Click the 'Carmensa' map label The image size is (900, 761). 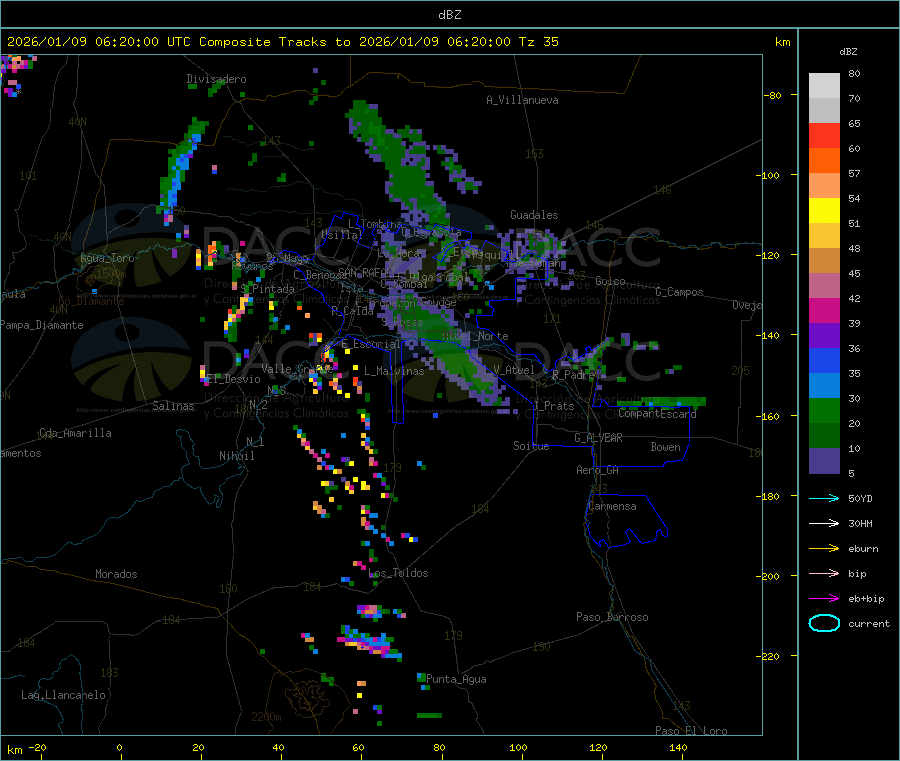tap(612, 506)
